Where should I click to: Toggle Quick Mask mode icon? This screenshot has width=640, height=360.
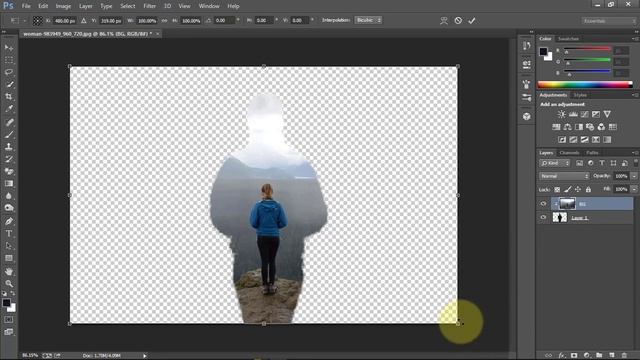pos(9,320)
